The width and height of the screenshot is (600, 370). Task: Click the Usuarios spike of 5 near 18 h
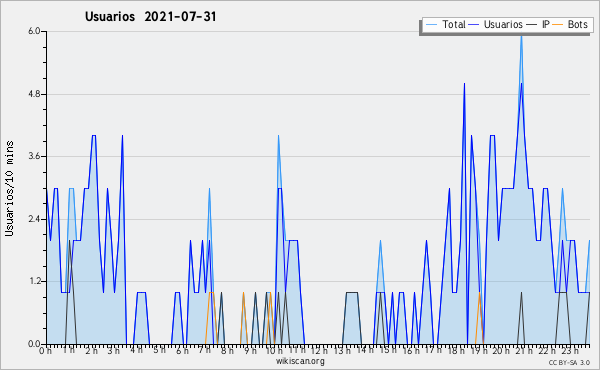(x=464, y=83)
